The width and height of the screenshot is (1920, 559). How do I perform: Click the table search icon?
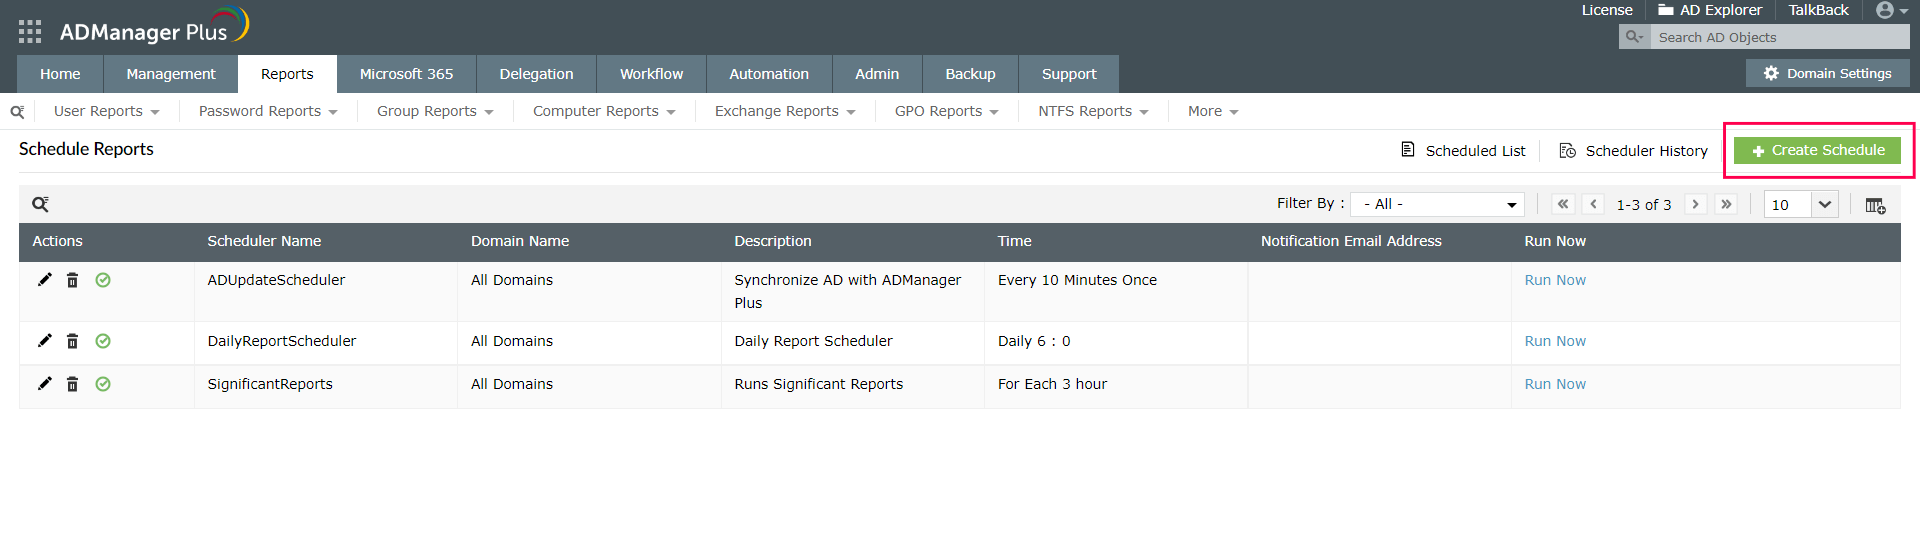40,204
